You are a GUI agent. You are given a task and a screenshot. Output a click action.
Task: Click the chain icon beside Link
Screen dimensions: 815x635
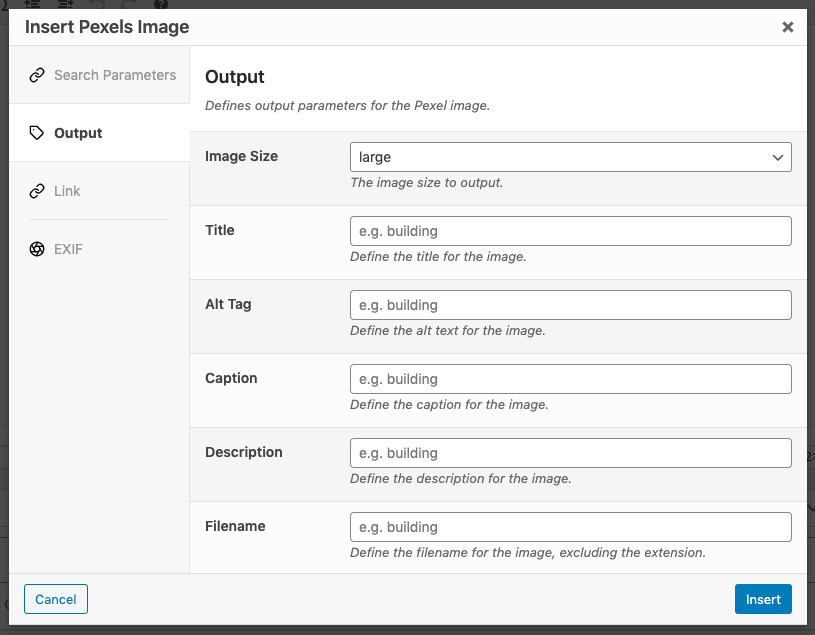37,191
